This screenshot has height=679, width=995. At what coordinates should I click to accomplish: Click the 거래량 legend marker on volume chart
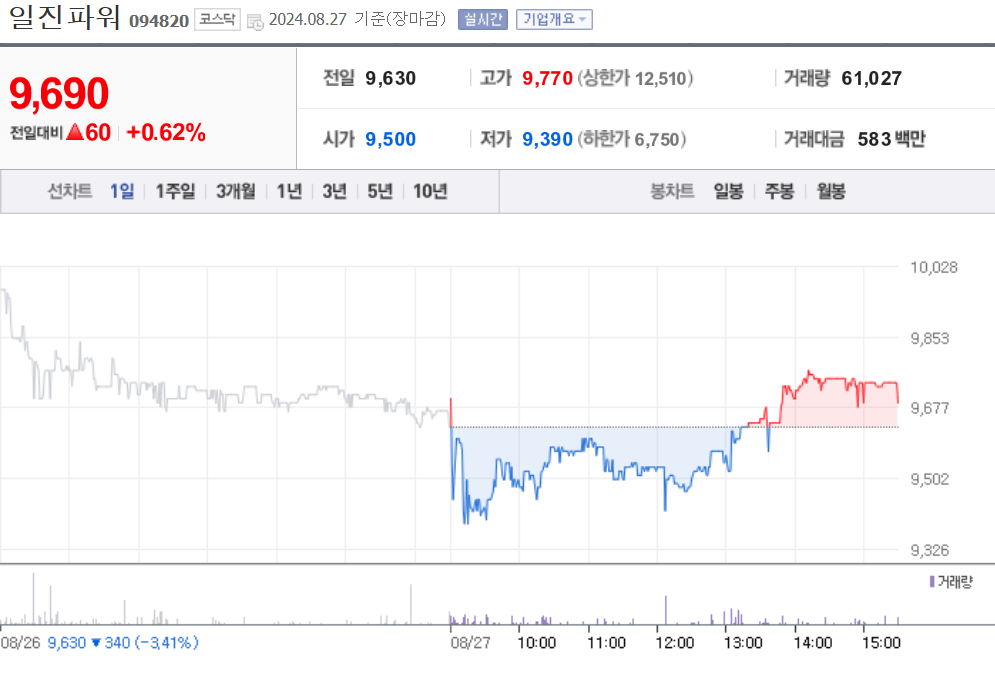tap(932, 581)
